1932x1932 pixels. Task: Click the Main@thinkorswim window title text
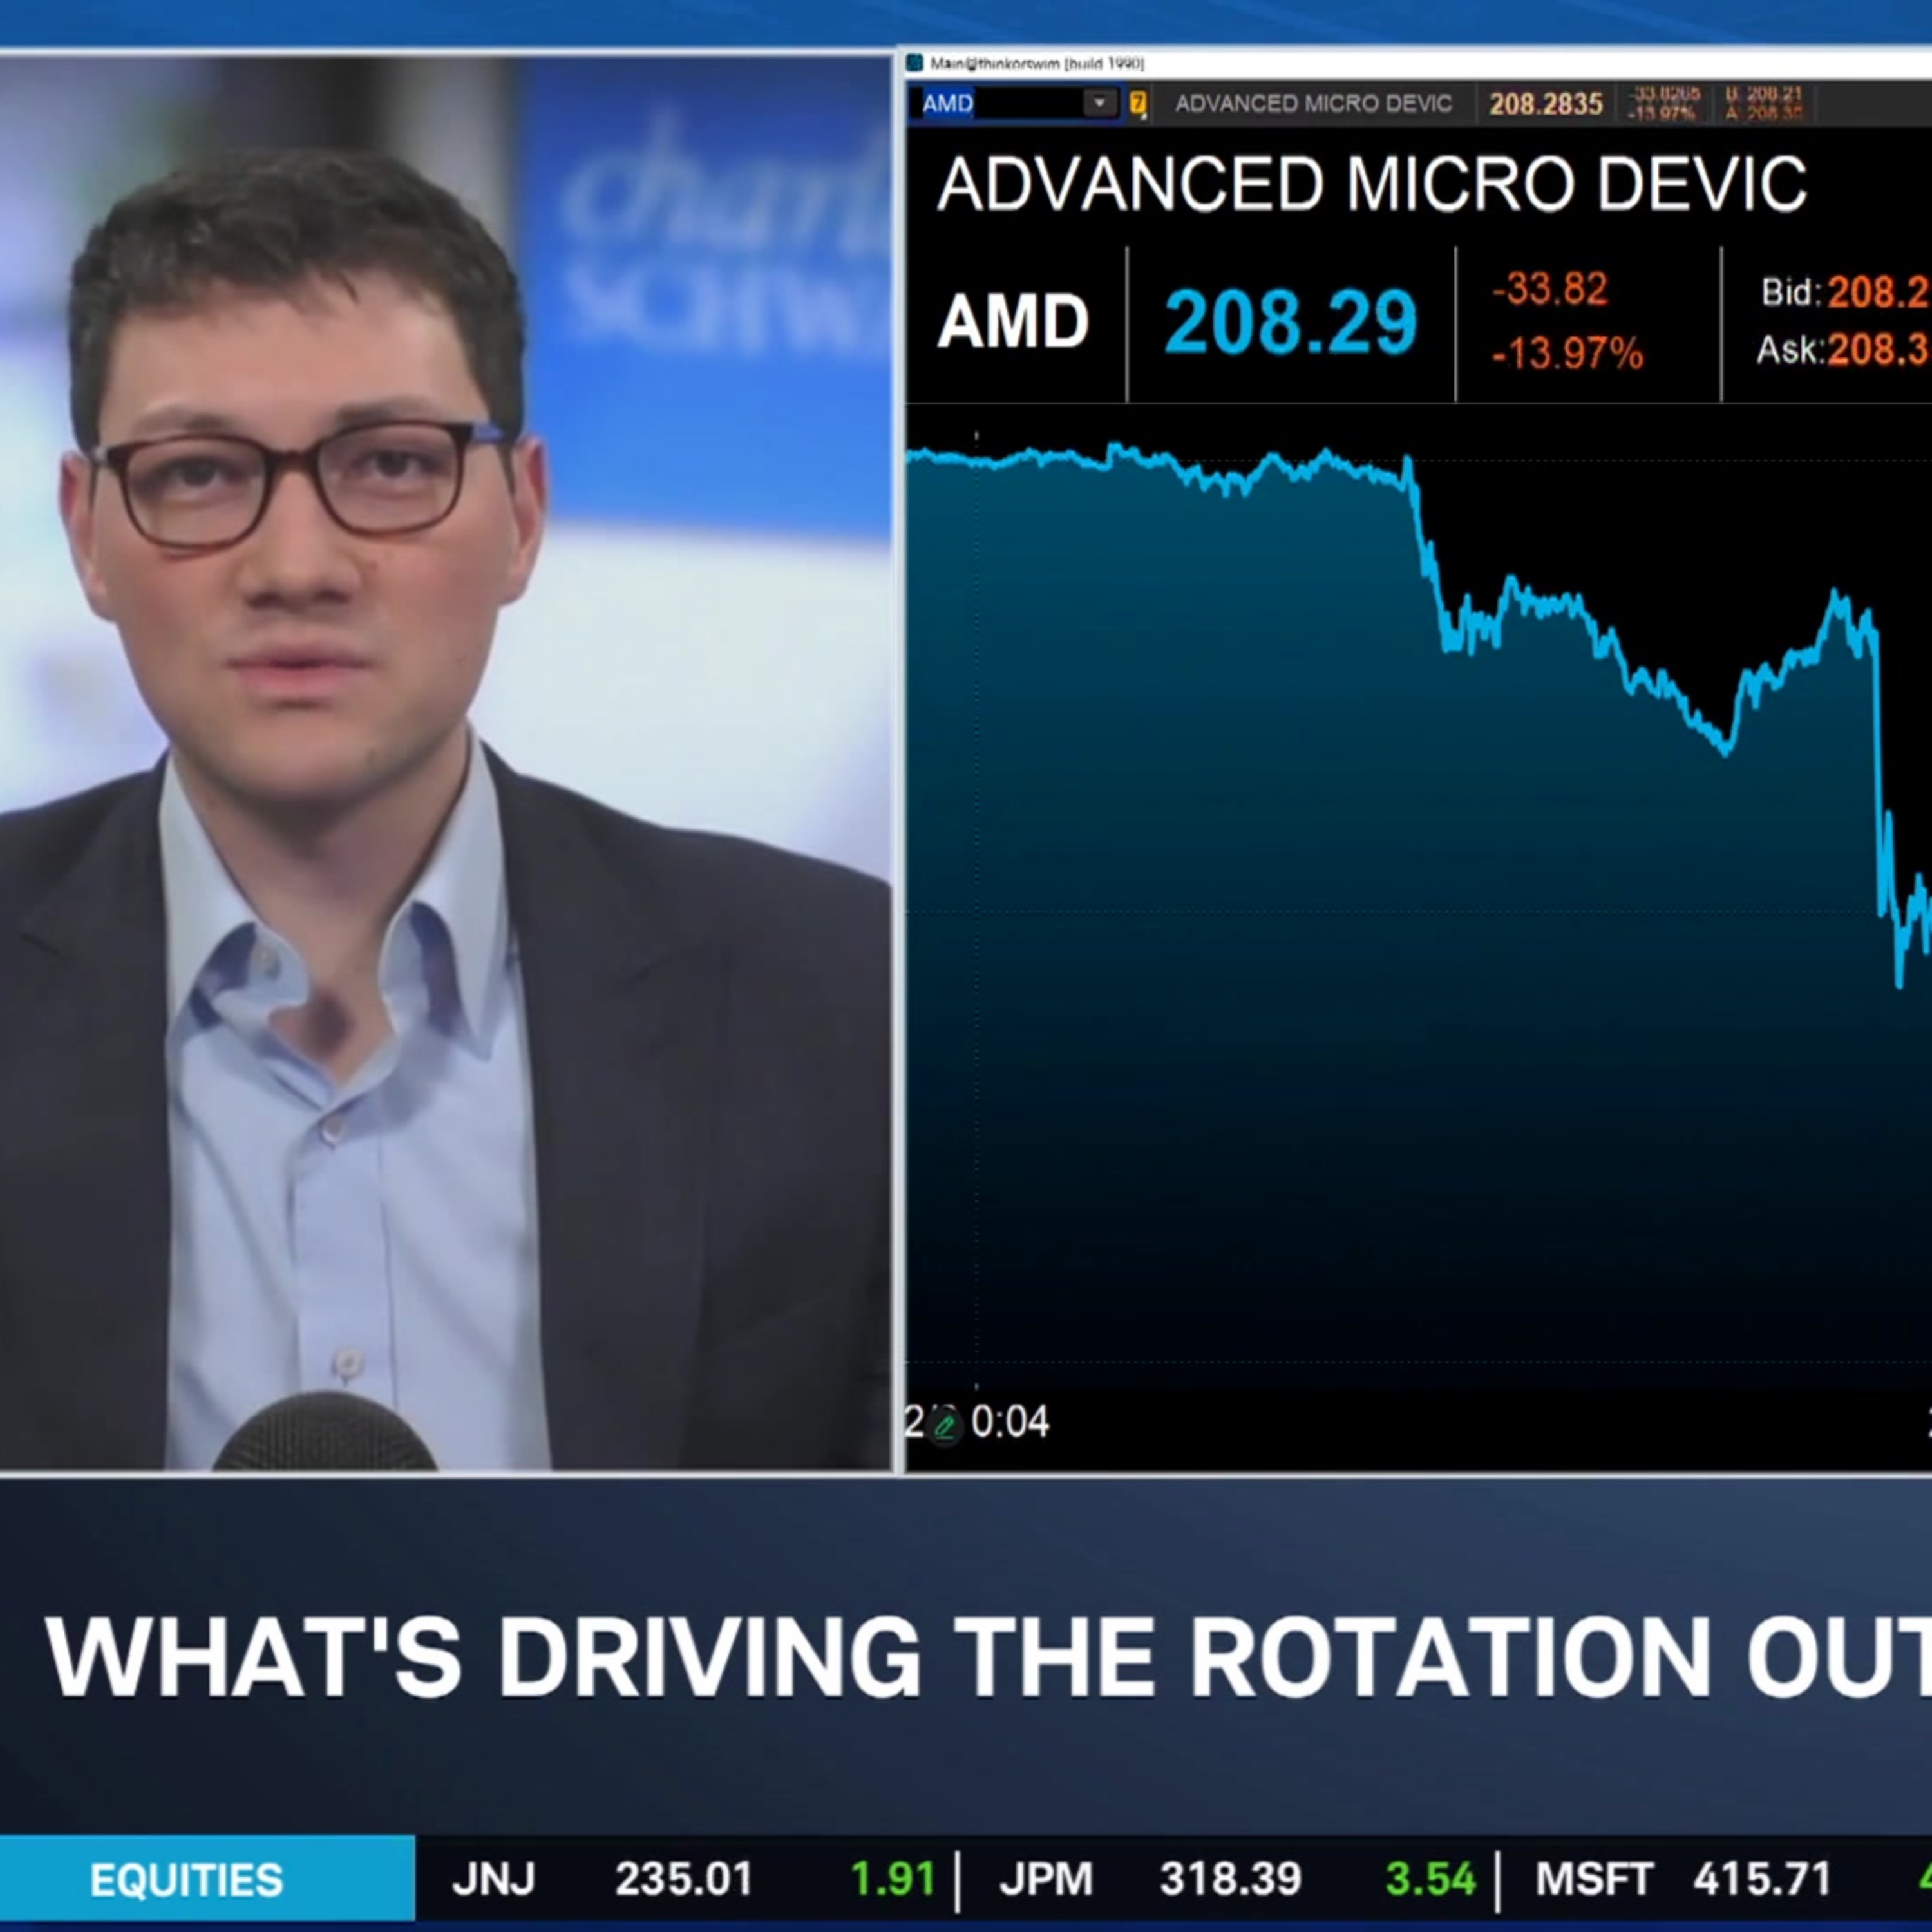(1037, 64)
